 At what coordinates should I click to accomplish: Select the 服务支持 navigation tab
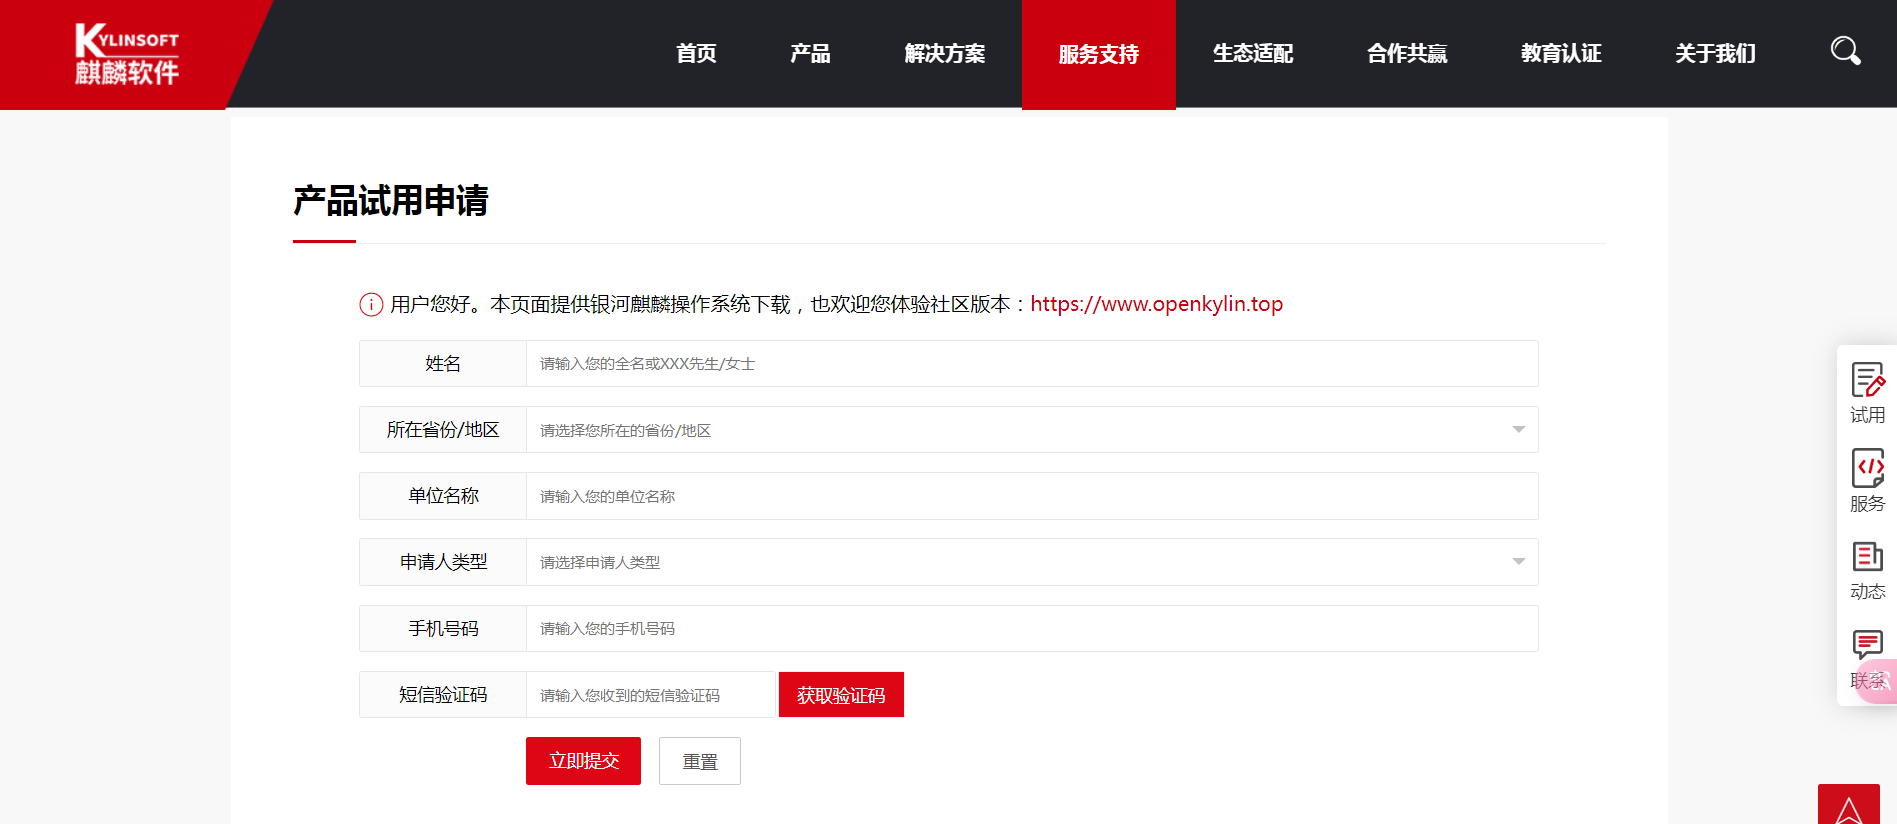1099,54
